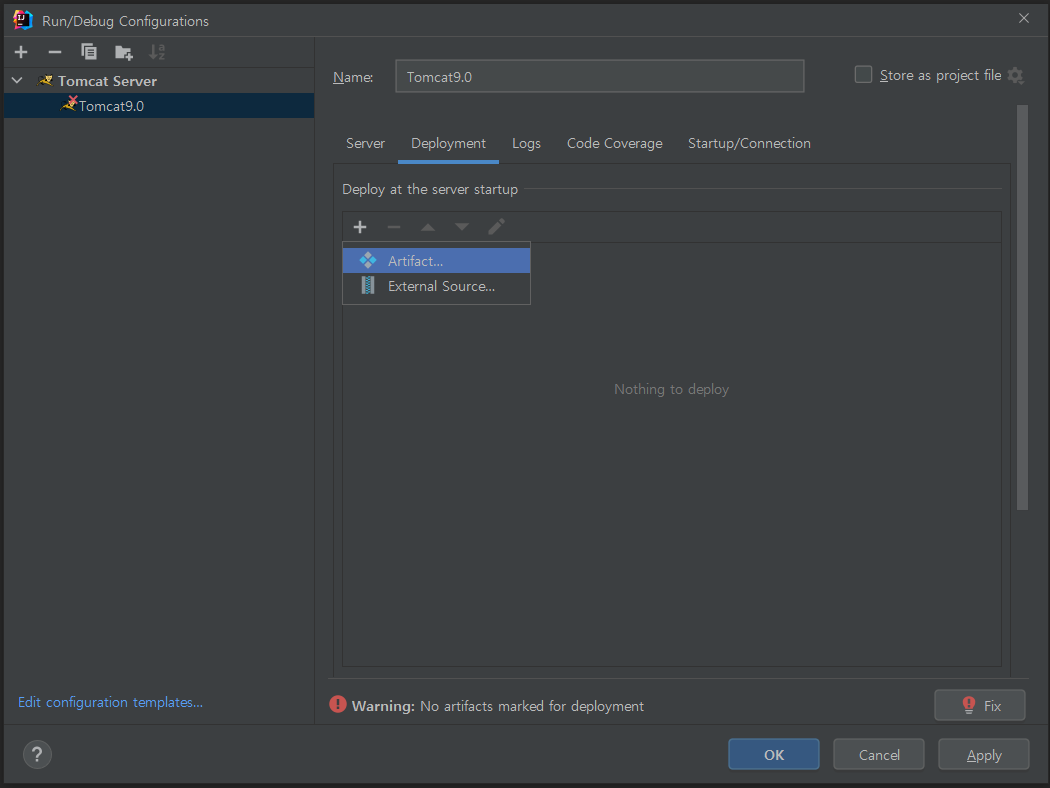The image size is (1050, 788).
Task: Click the edit artifact pencil icon
Action: [496, 227]
